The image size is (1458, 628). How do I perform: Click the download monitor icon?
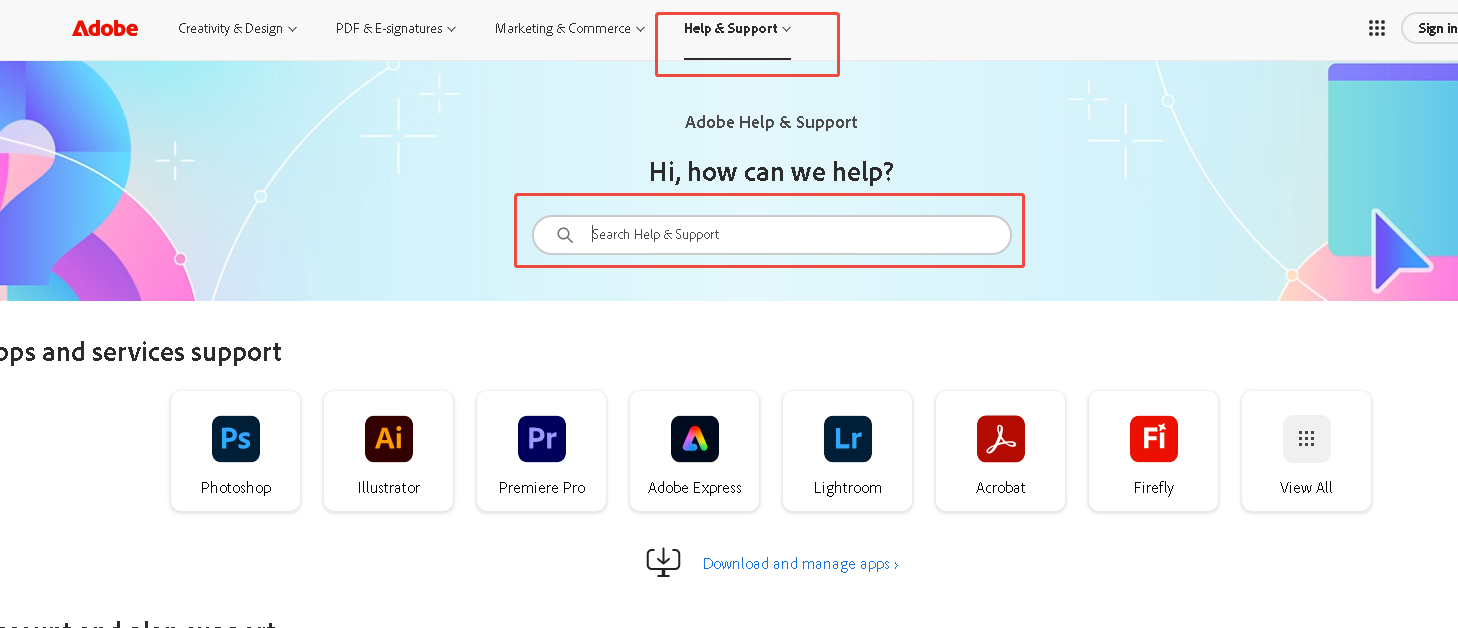(664, 563)
